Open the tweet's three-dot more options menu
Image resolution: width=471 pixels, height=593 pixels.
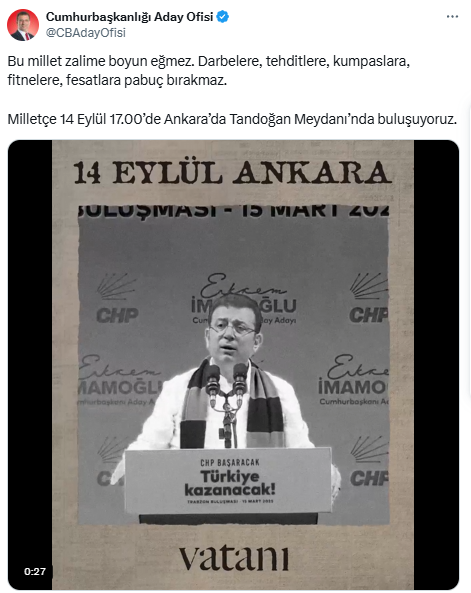[x=452, y=17]
